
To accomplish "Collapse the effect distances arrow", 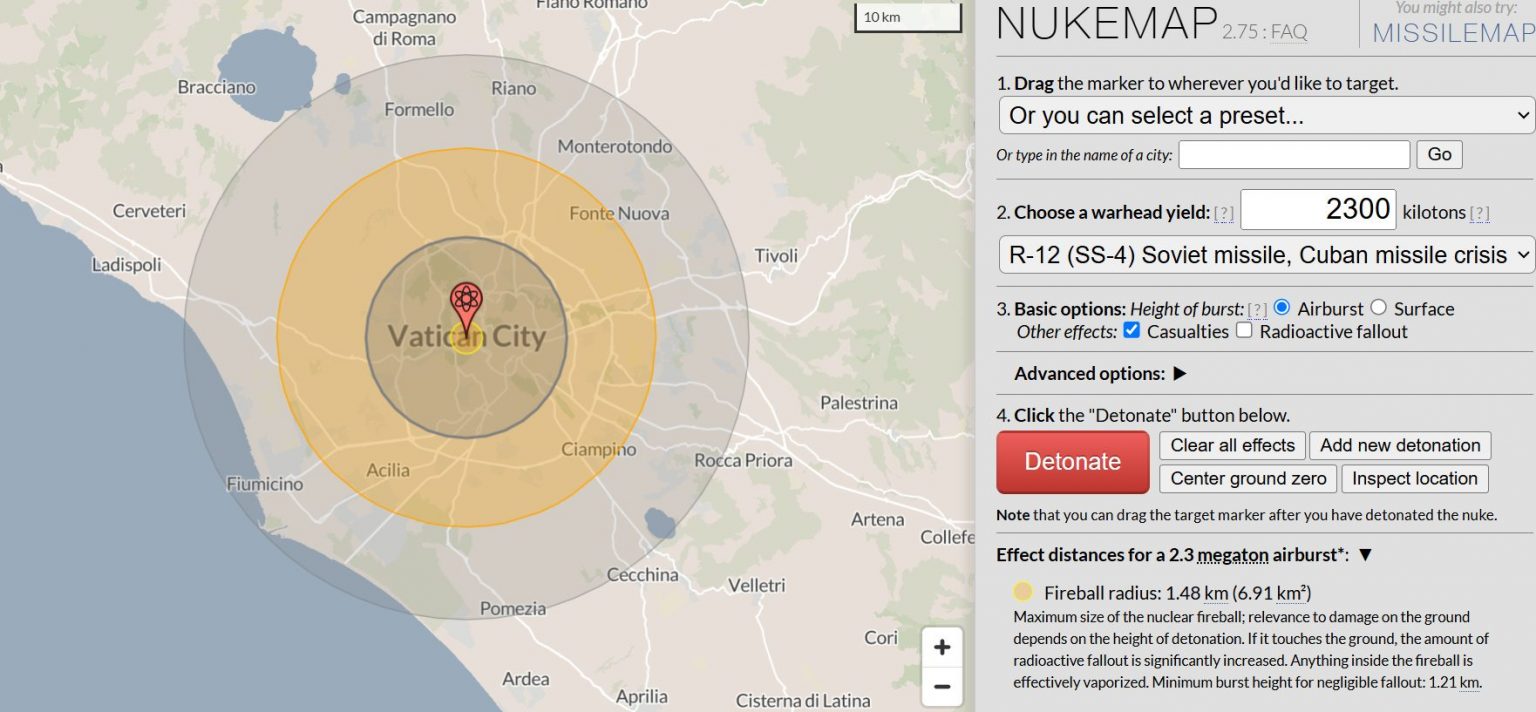I will (x=1365, y=554).
